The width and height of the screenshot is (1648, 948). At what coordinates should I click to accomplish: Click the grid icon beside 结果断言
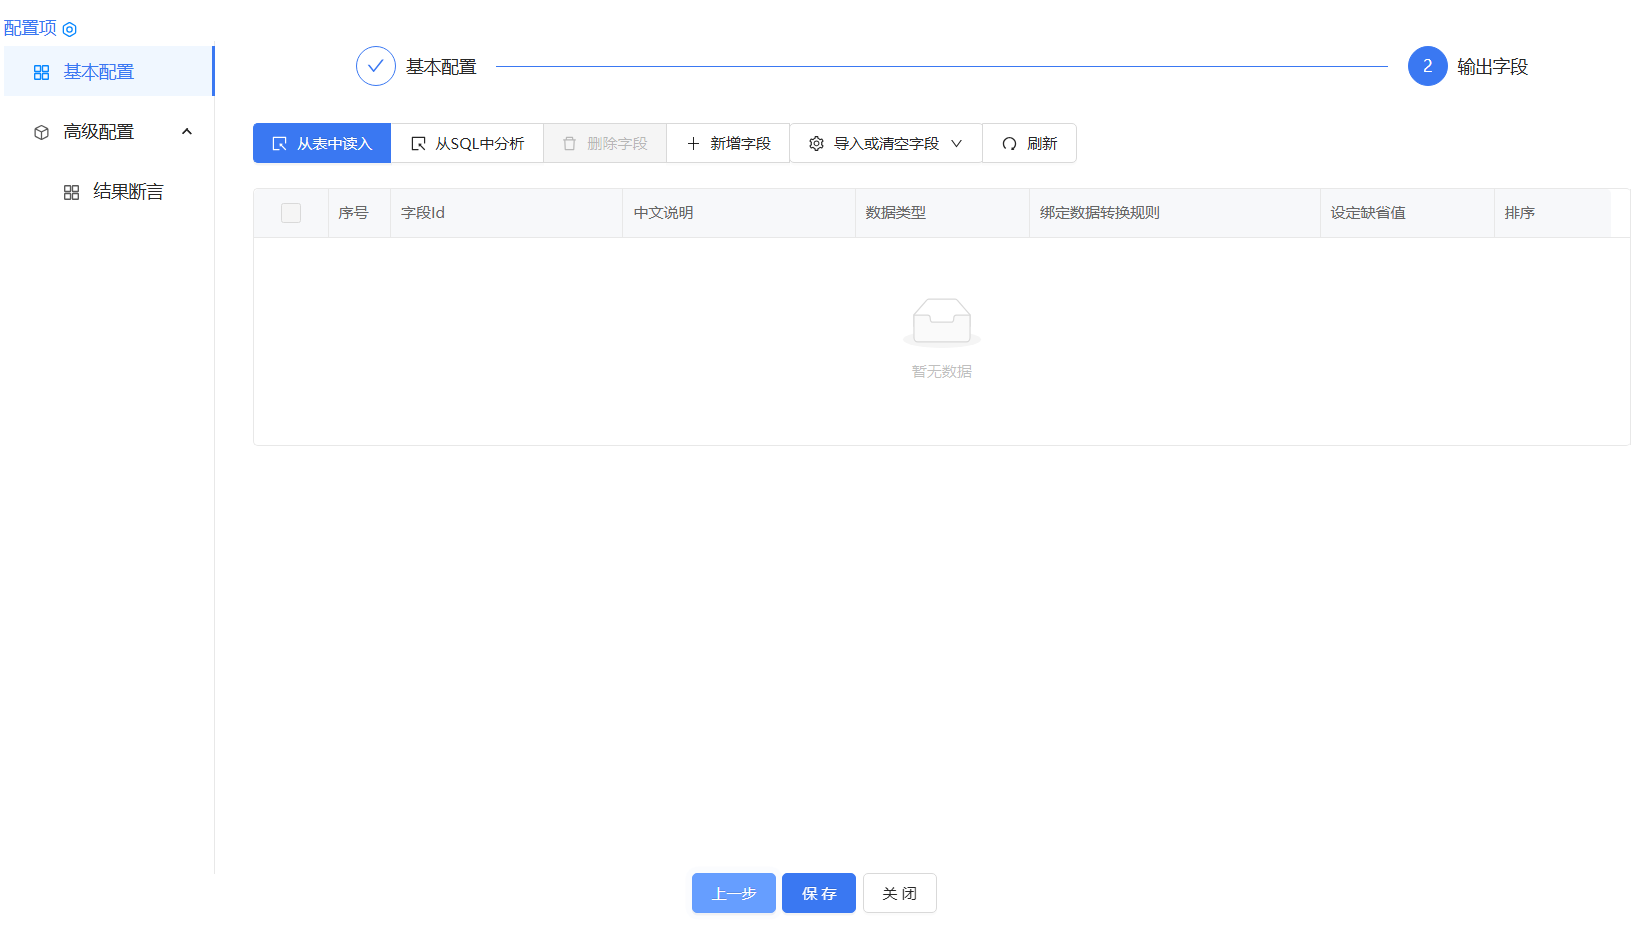(x=71, y=191)
